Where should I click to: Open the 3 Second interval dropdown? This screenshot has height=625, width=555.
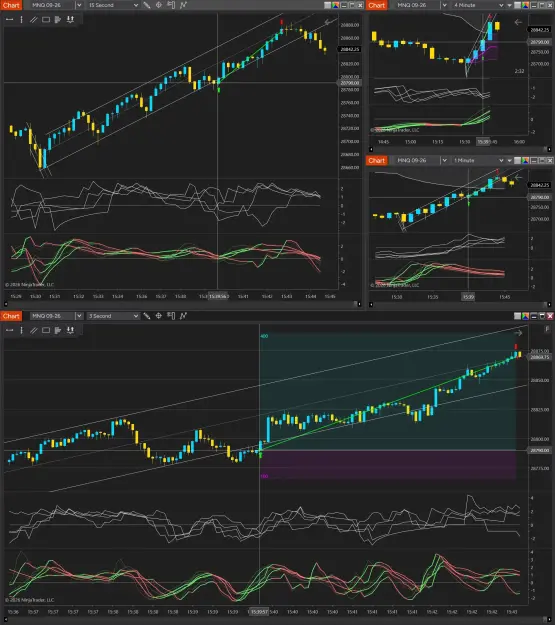click(113, 316)
